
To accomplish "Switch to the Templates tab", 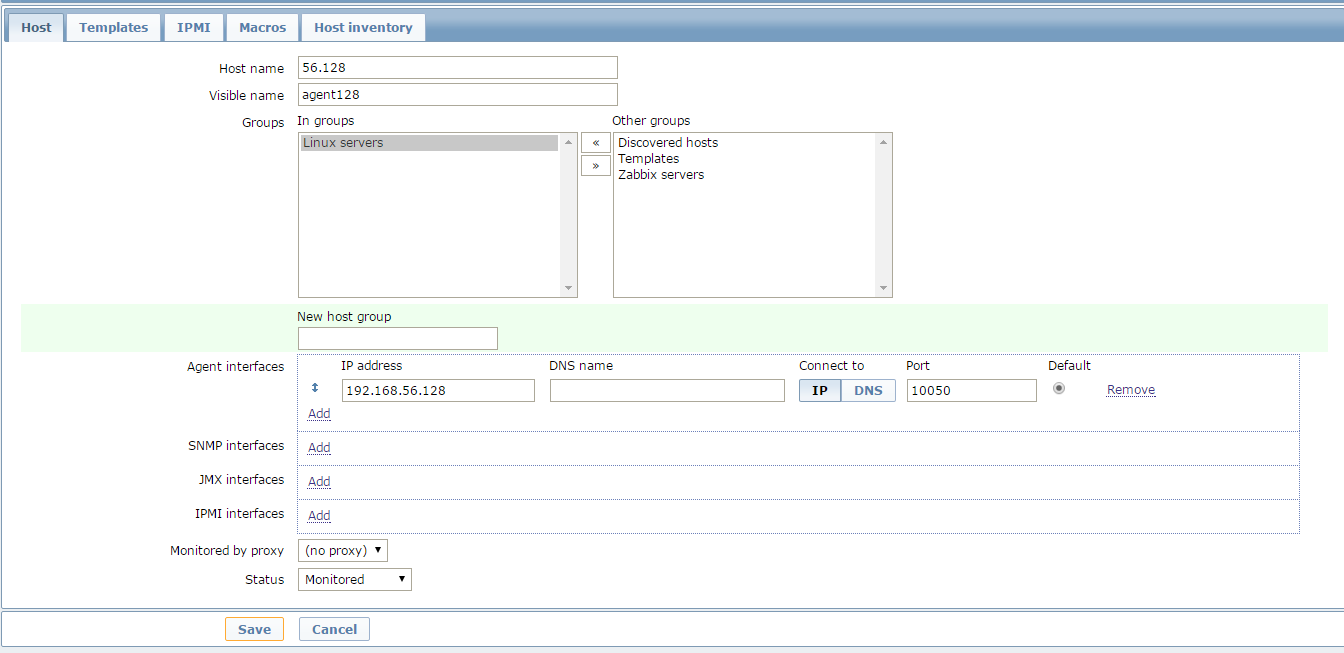I will (113, 27).
